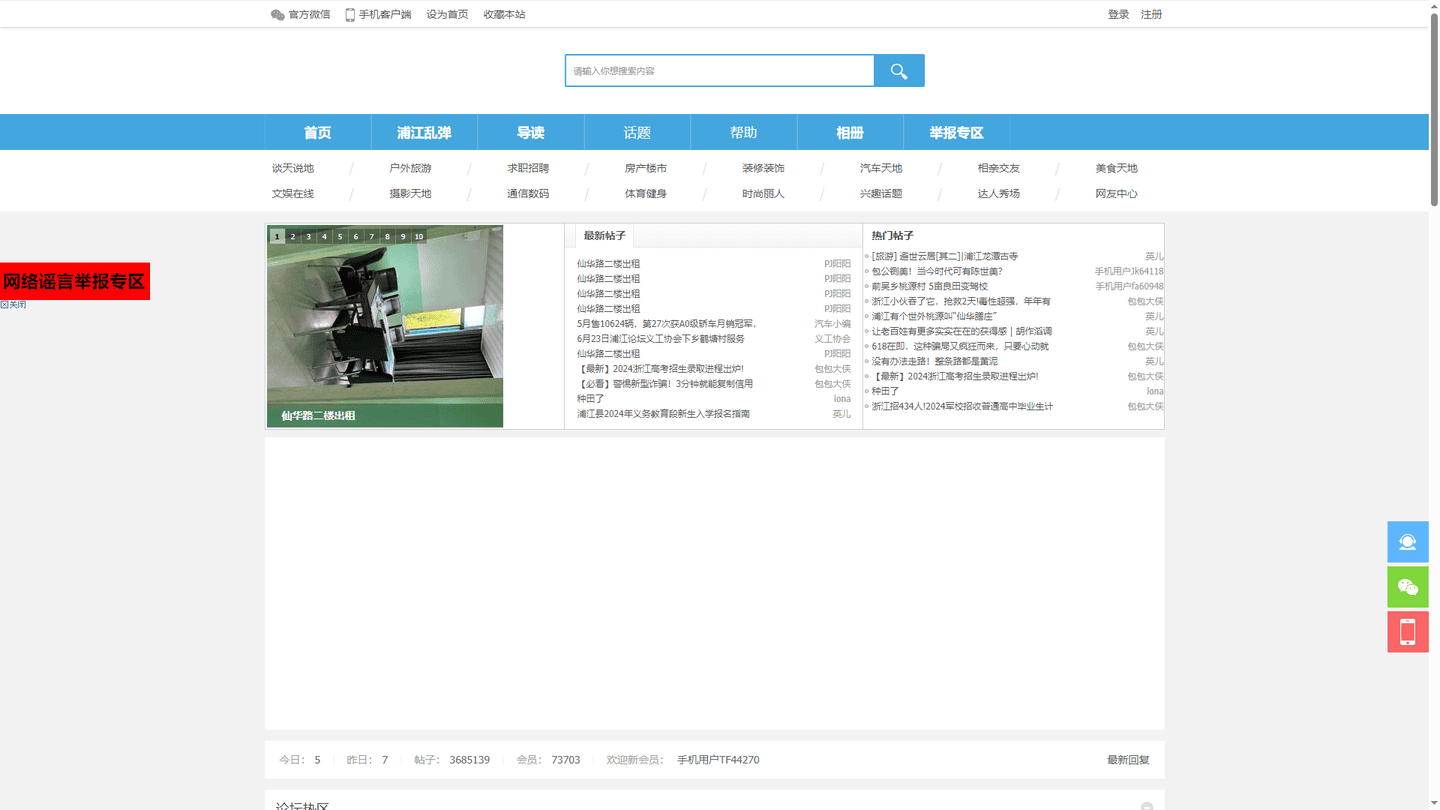This screenshot has height=810, width=1440.
Task: Go to 相亲交友 forum section
Action: click(x=999, y=168)
